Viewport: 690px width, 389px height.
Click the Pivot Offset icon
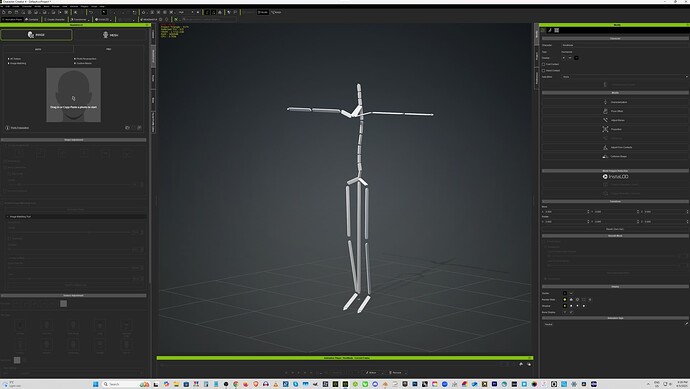[x=605, y=111]
